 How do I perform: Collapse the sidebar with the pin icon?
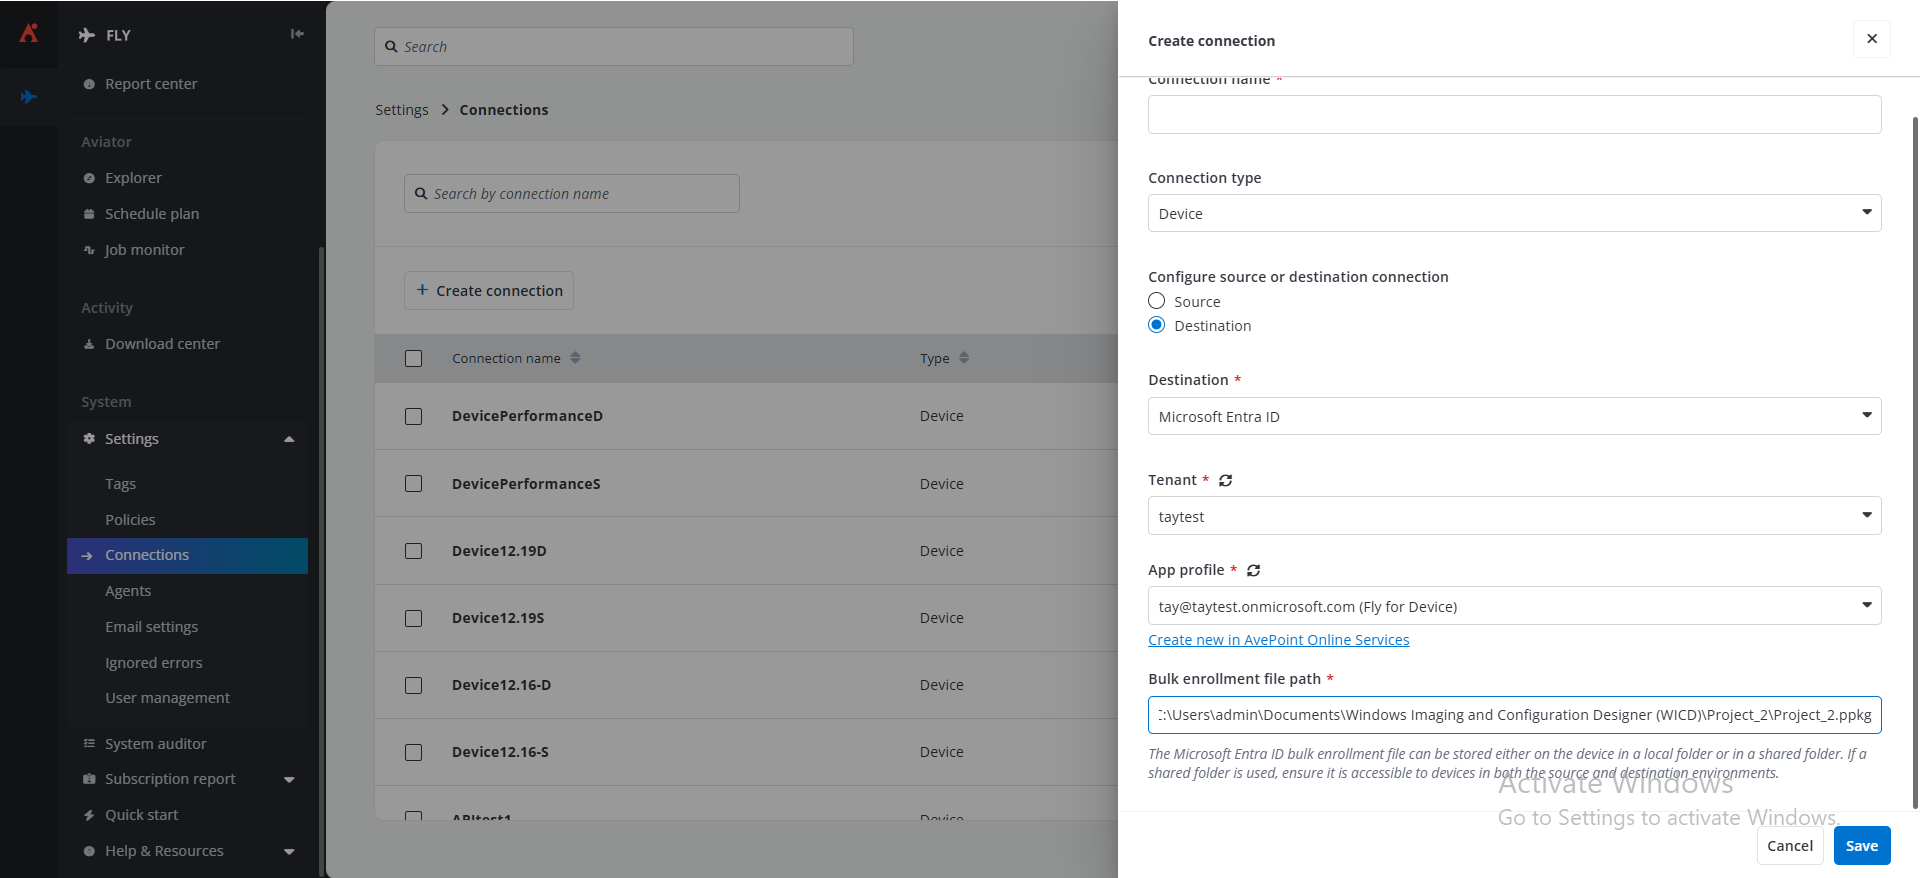(x=297, y=34)
